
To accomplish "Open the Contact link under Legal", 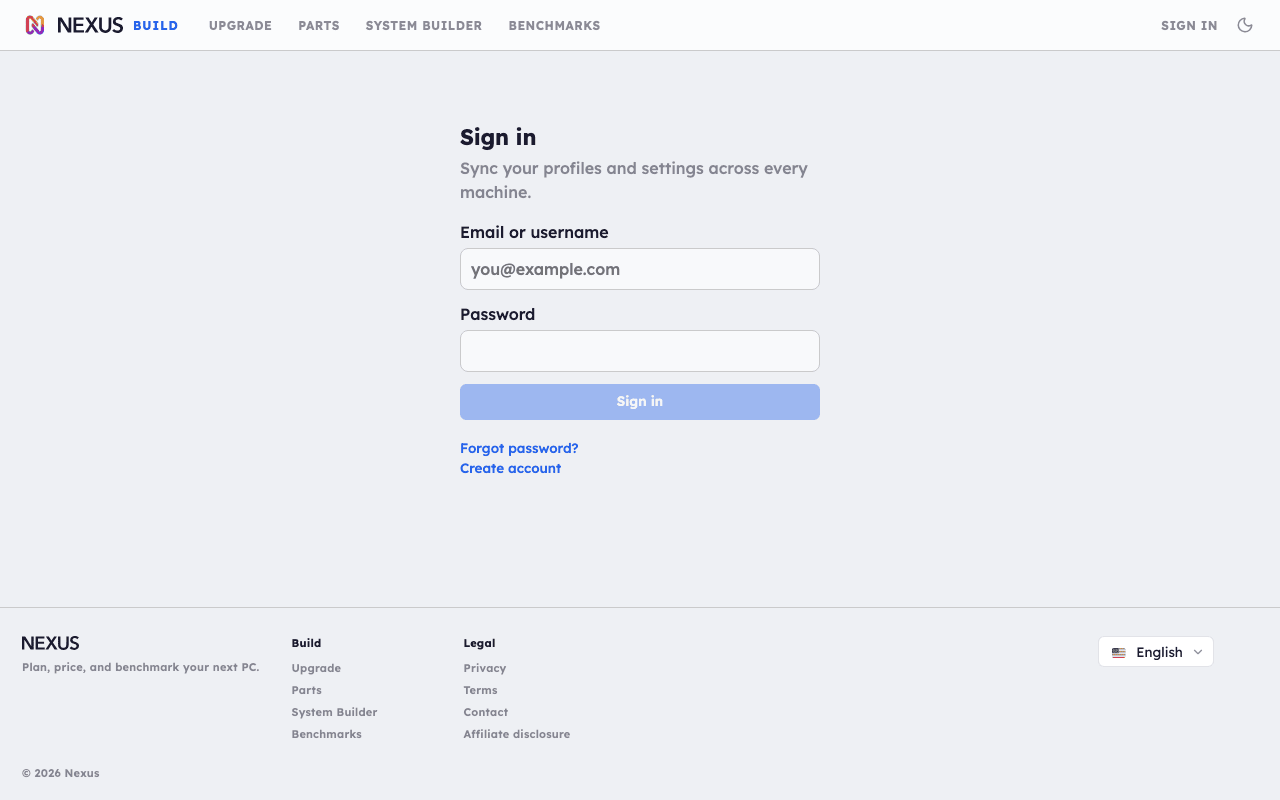I will tap(486, 712).
